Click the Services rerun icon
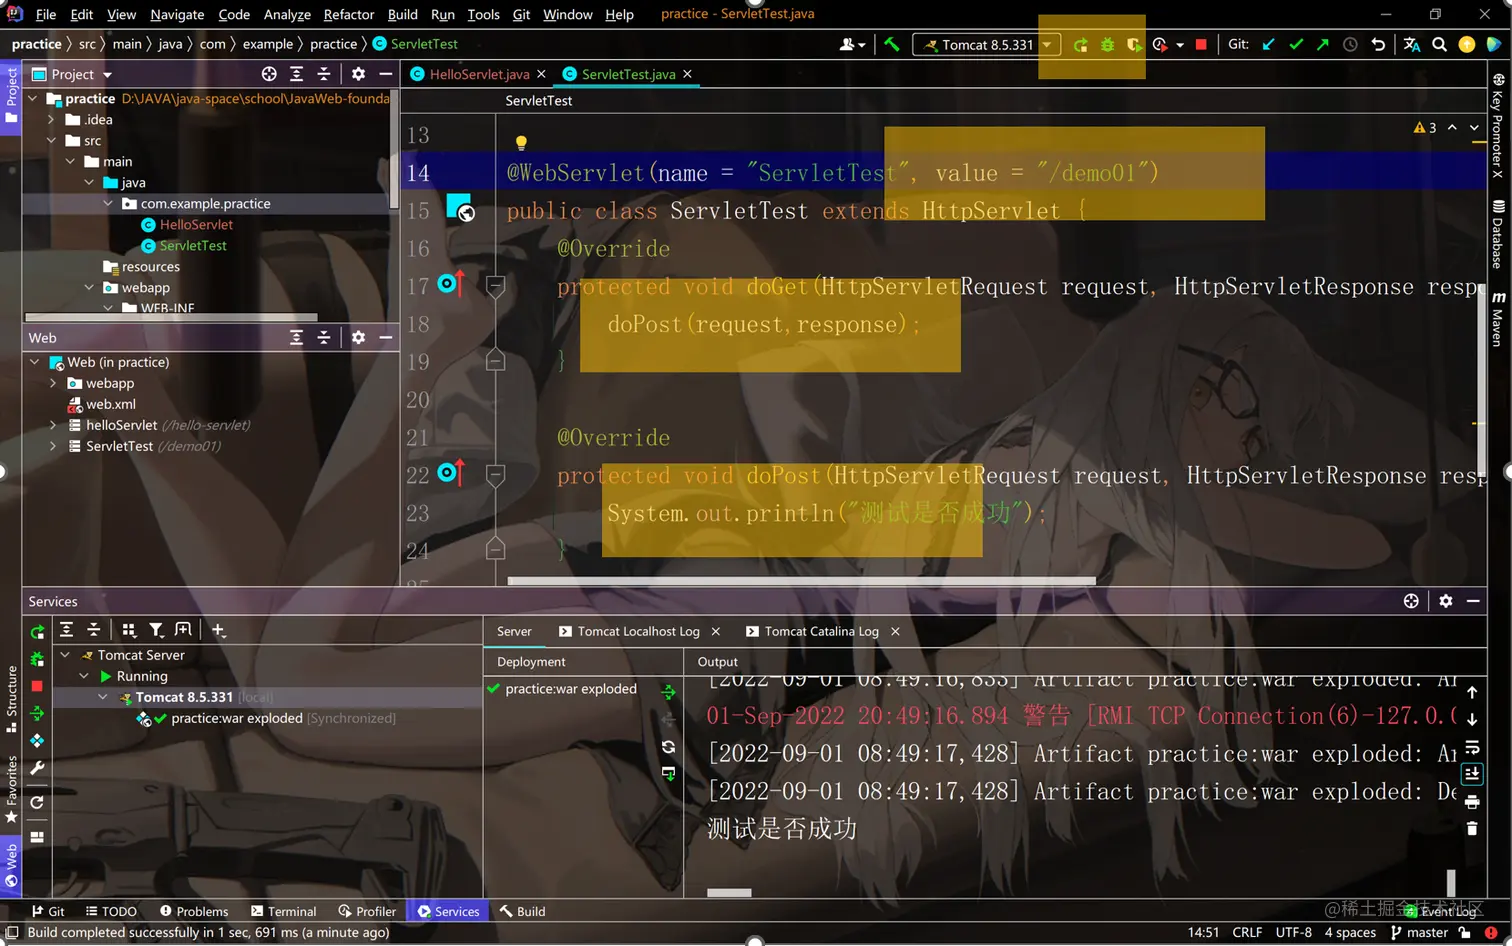This screenshot has height=946, width=1512. 37,632
